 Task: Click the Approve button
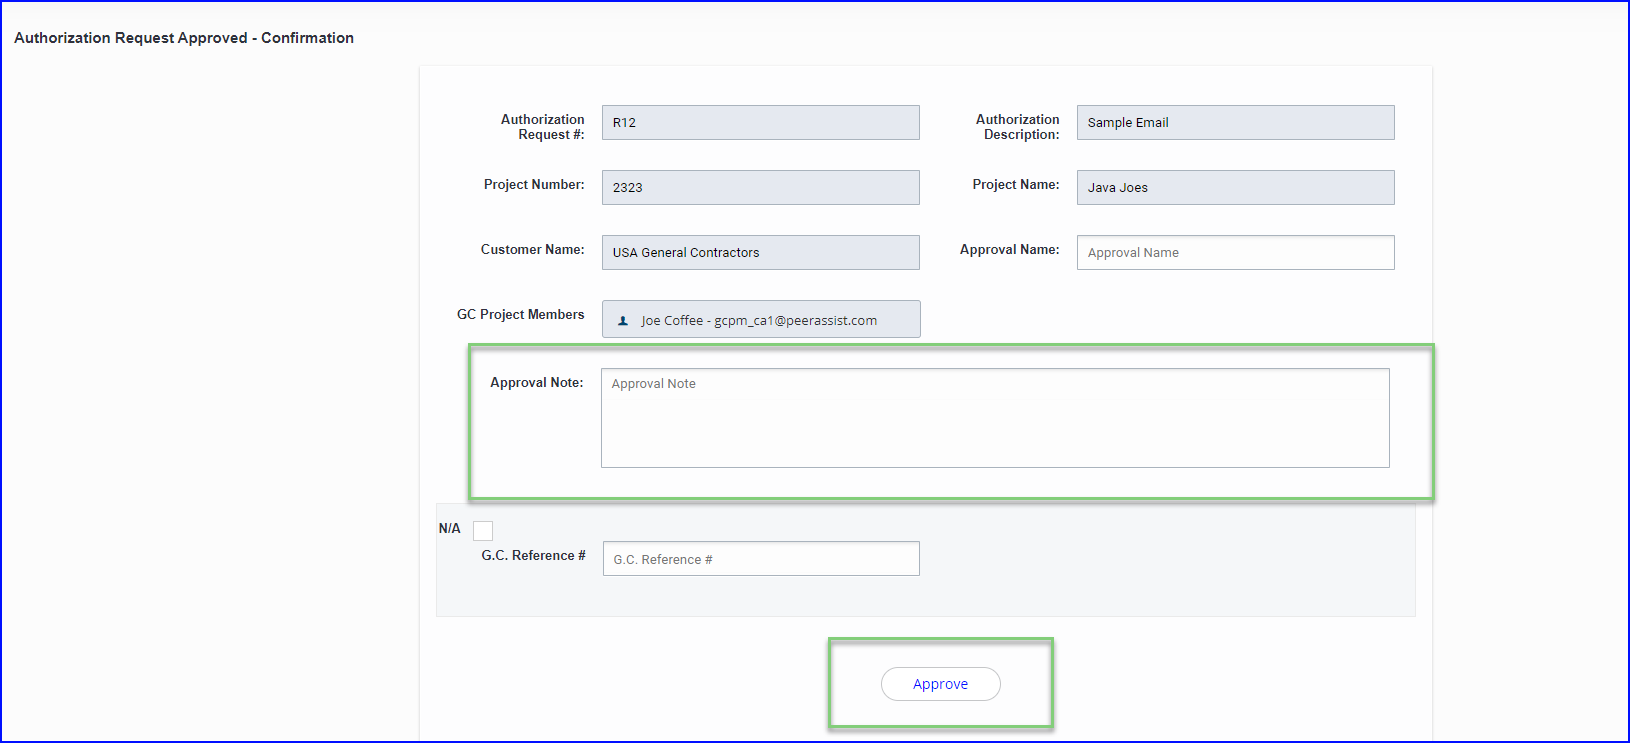pyautogui.click(x=940, y=684)
